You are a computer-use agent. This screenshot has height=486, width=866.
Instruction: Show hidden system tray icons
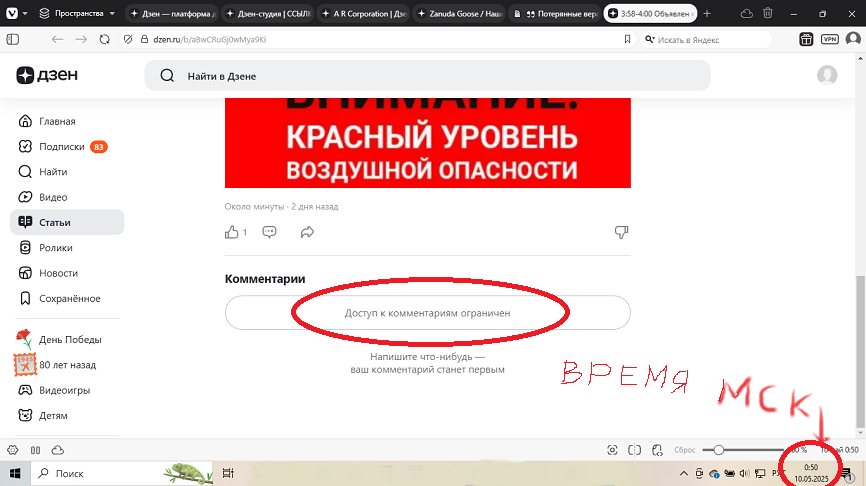pyautogui.click(x=684, y=473)
